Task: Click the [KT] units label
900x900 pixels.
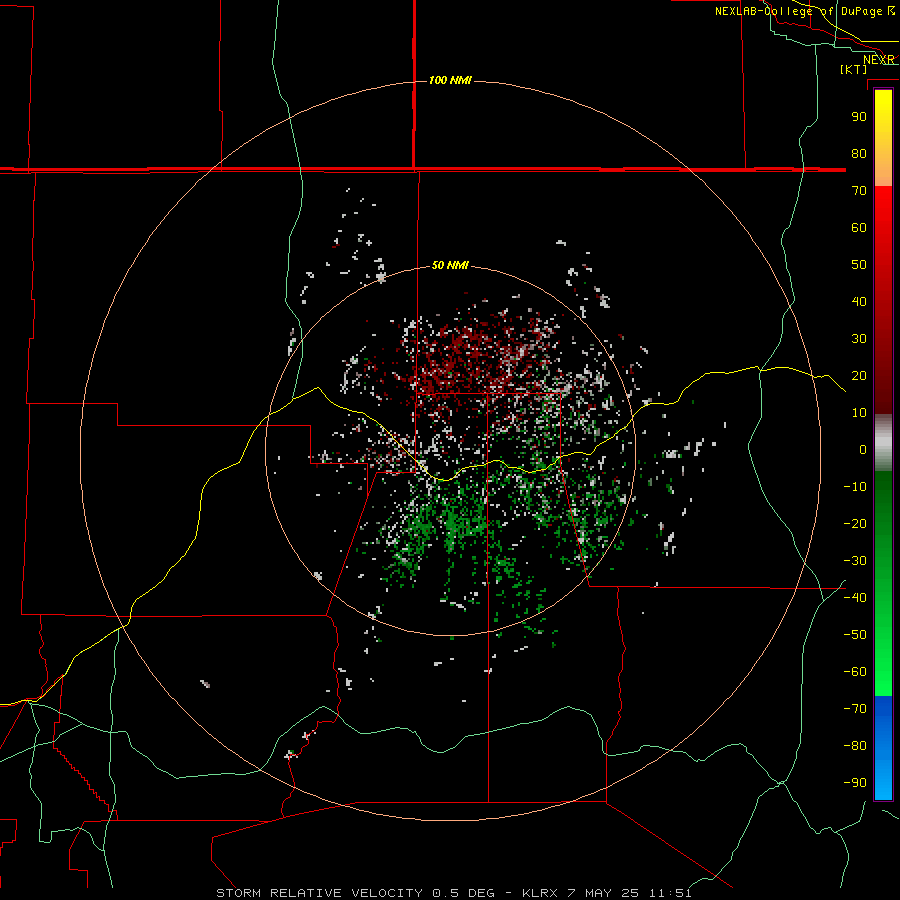Action: click(854, 69)
